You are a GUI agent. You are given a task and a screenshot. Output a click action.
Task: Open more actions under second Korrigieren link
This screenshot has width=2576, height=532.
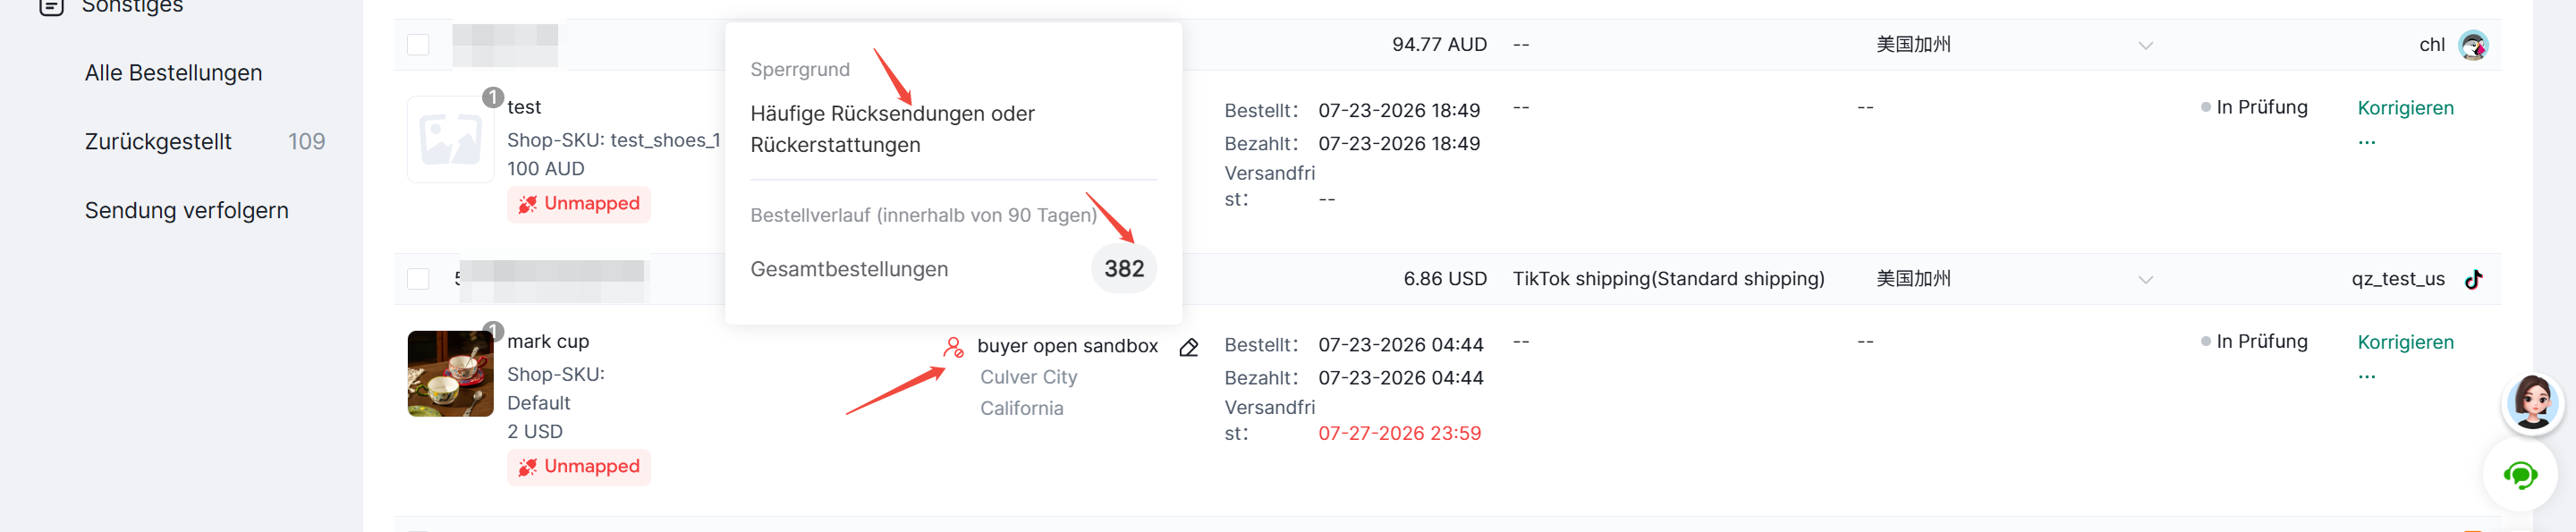pos(2366,377)
